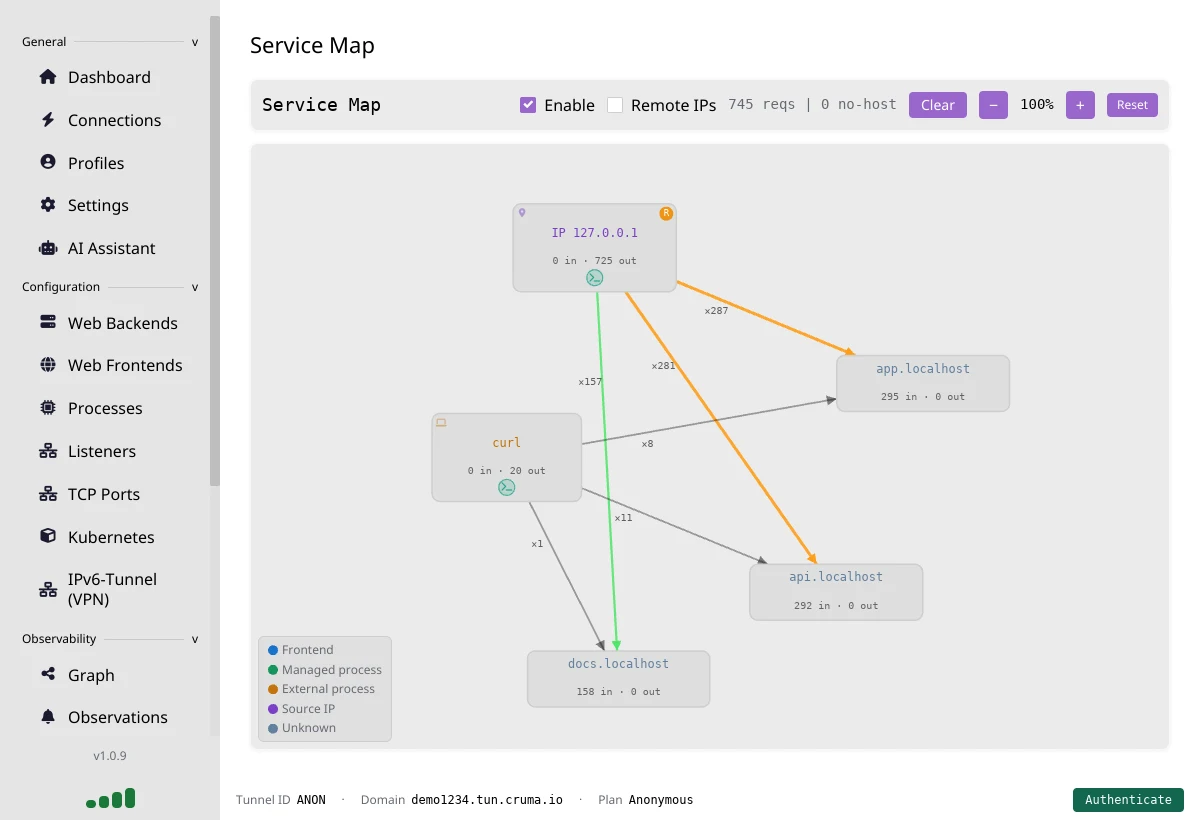Click the x287 edge label
Viewport: 1200px width, 820px height.
(716, 311)
